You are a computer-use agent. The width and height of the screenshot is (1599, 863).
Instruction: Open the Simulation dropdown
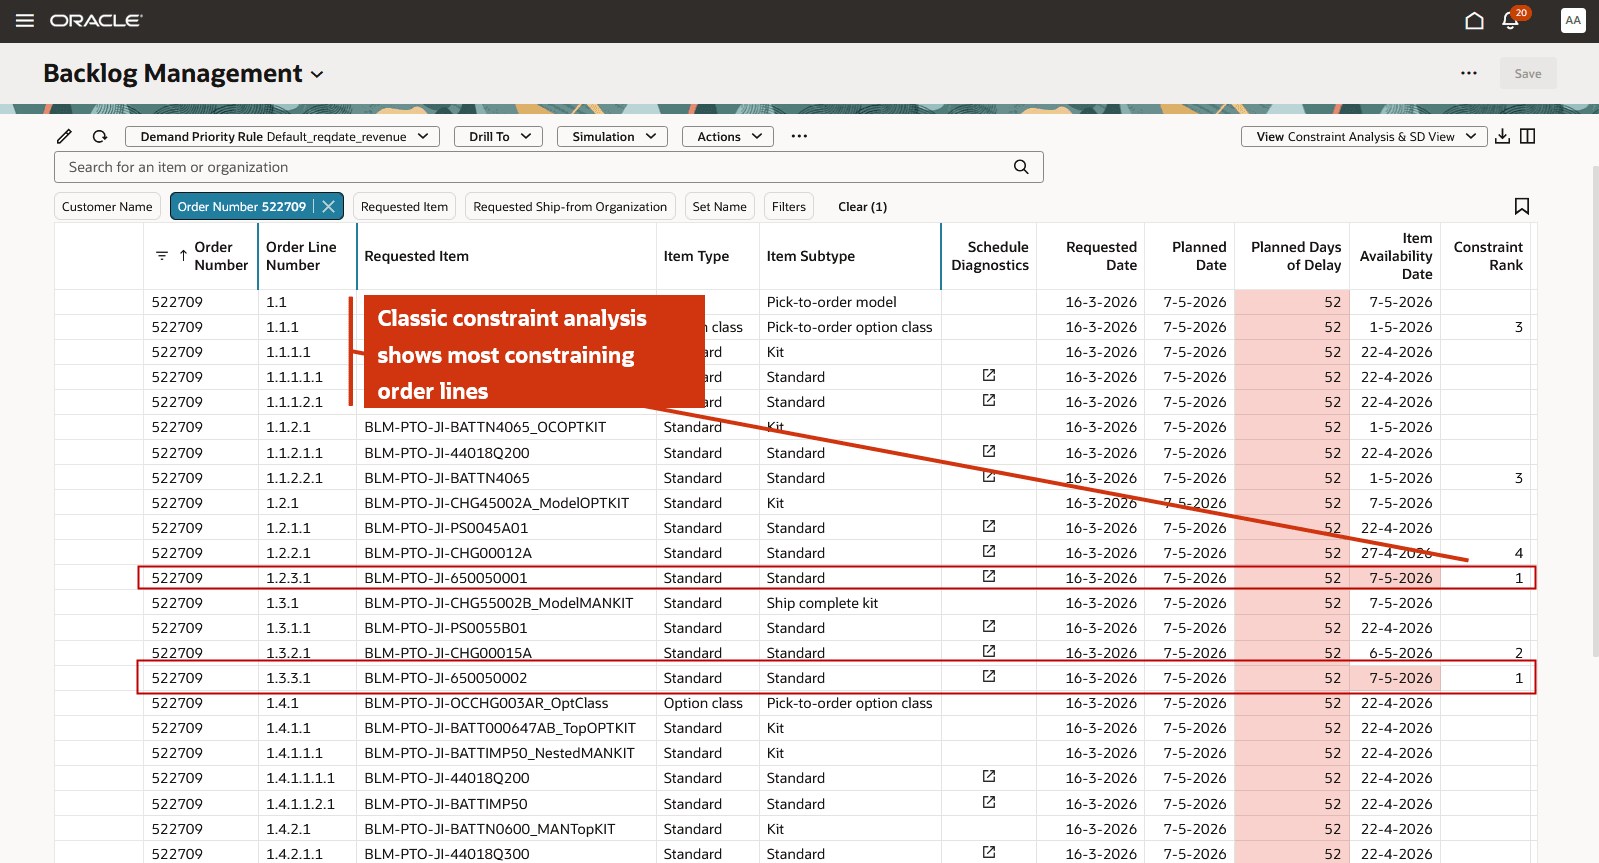pyautogui.click(x=612, y=136)
